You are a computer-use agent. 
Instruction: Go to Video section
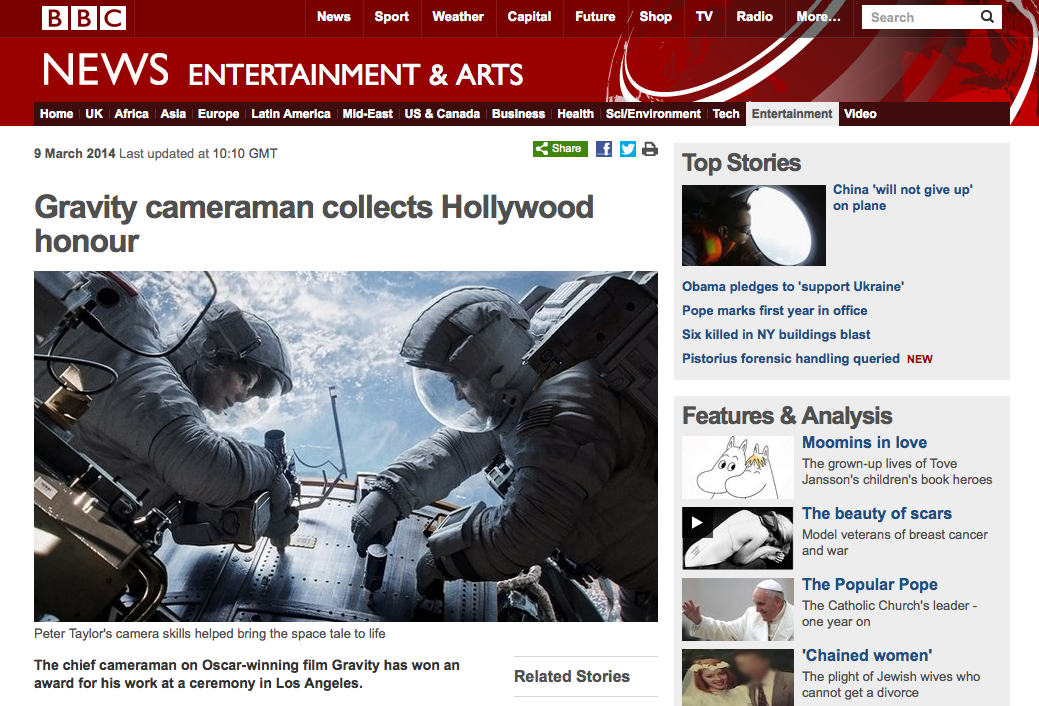click(860, 114)
